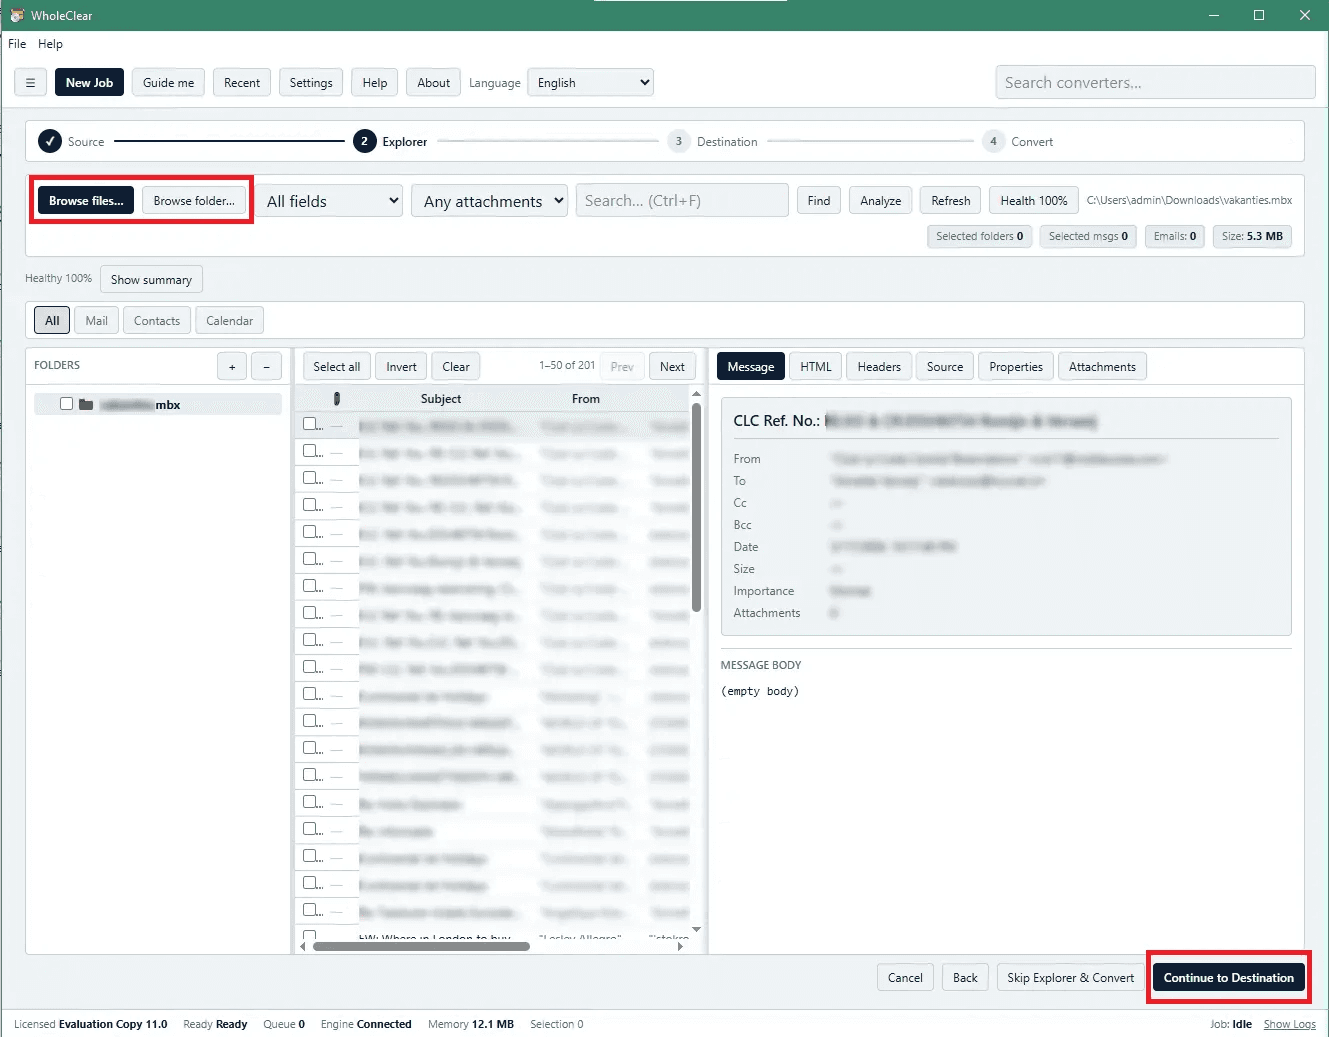1329x1037 pixels.
Task: Click Skip Explorer & Convert button
Action: point(1071,978)
